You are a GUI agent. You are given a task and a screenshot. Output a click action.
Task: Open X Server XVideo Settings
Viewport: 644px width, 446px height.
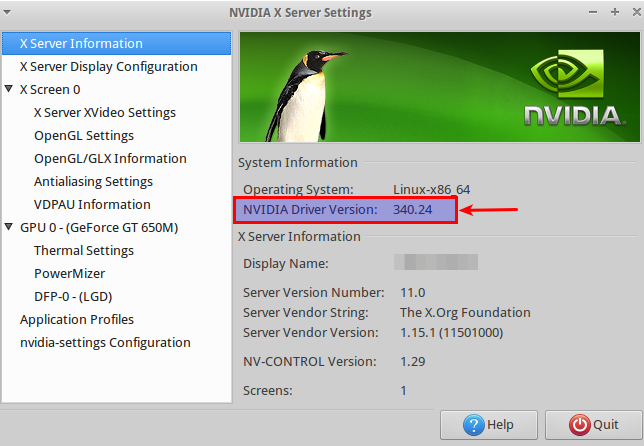click(x=105, y=113)
